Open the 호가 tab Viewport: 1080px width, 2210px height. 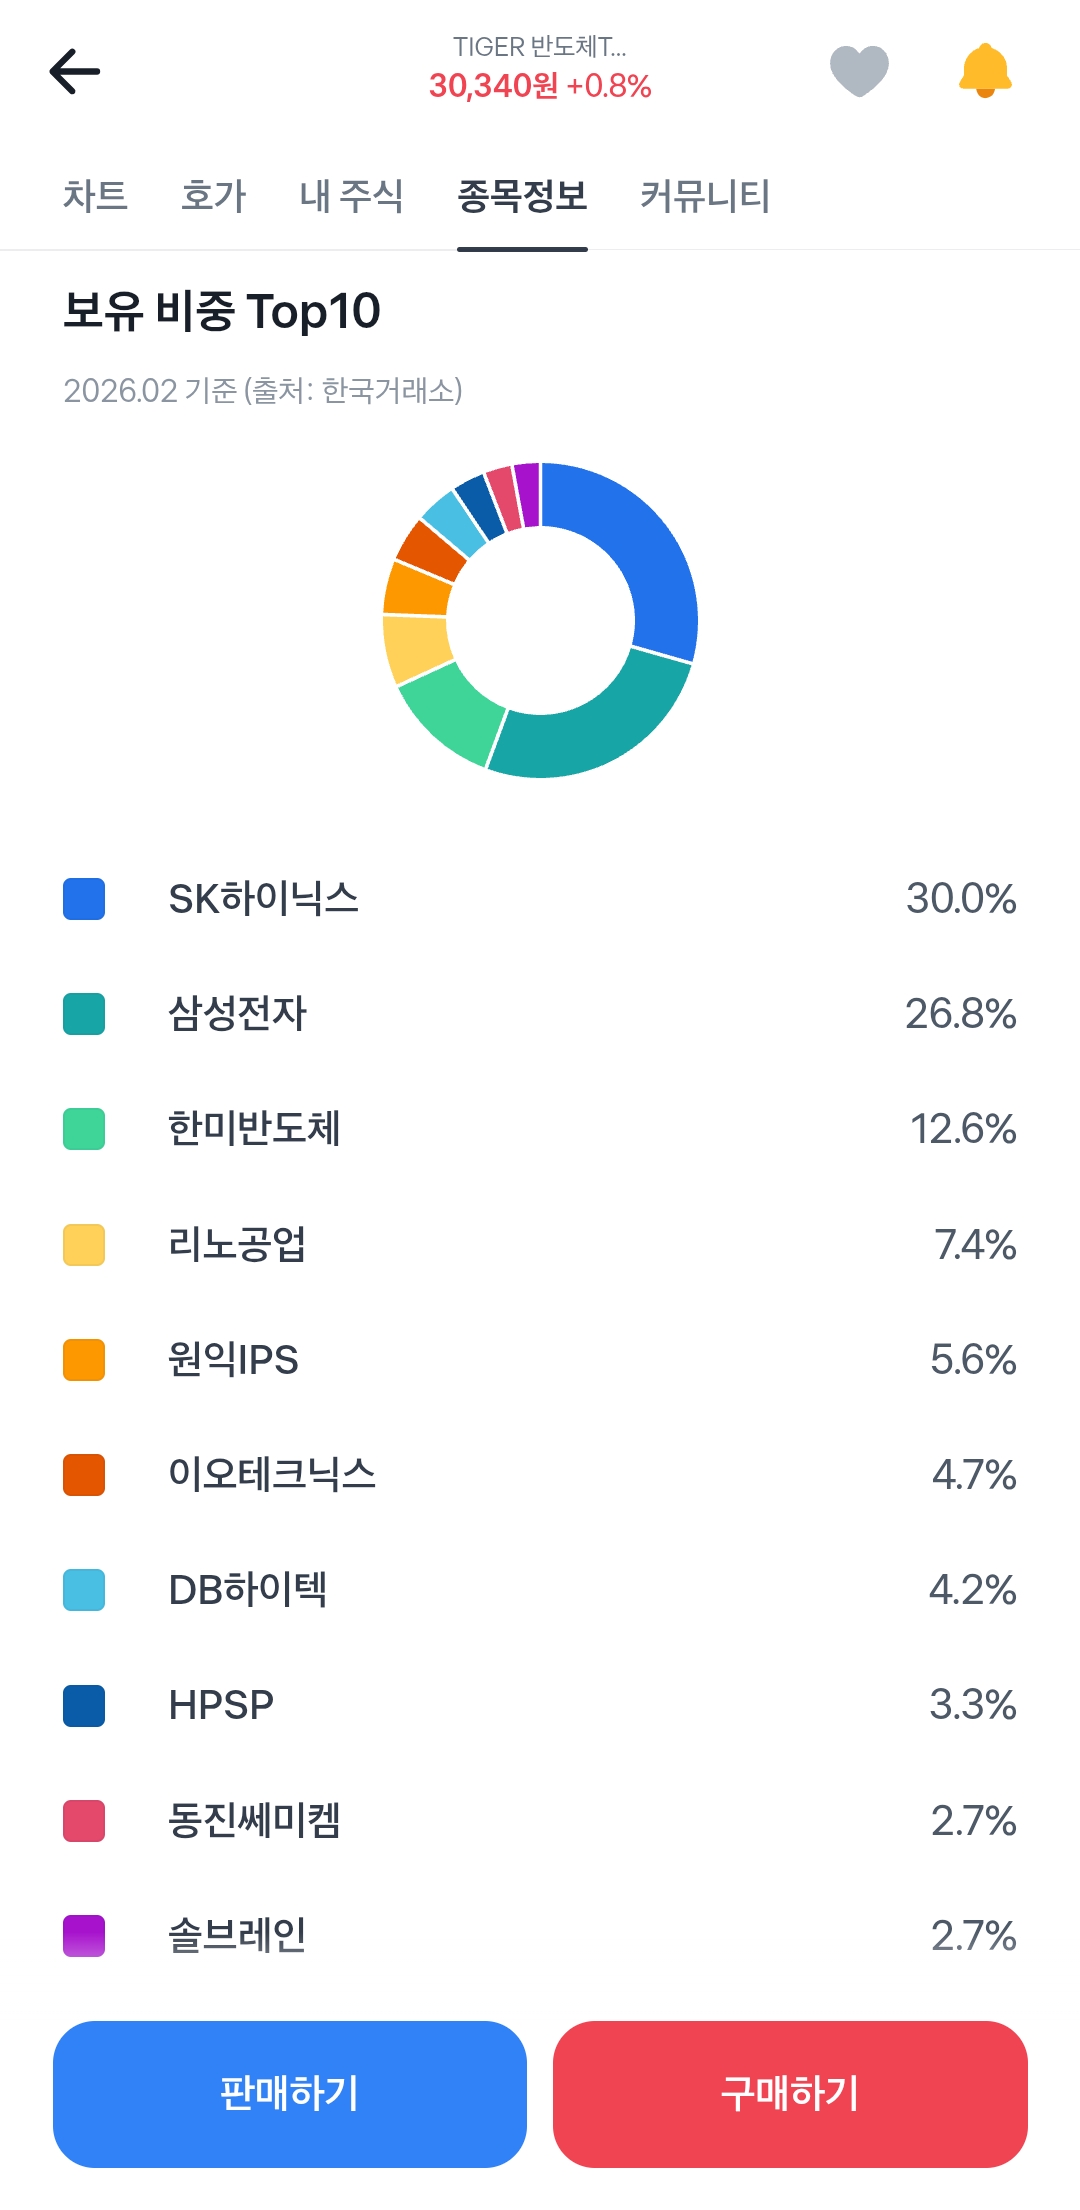tap(213, 196)
